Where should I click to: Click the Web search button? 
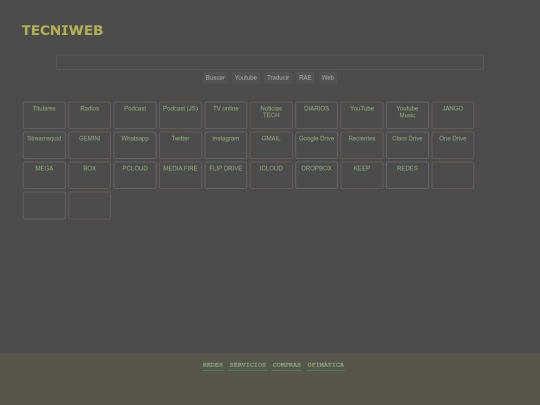click(328, 78)
